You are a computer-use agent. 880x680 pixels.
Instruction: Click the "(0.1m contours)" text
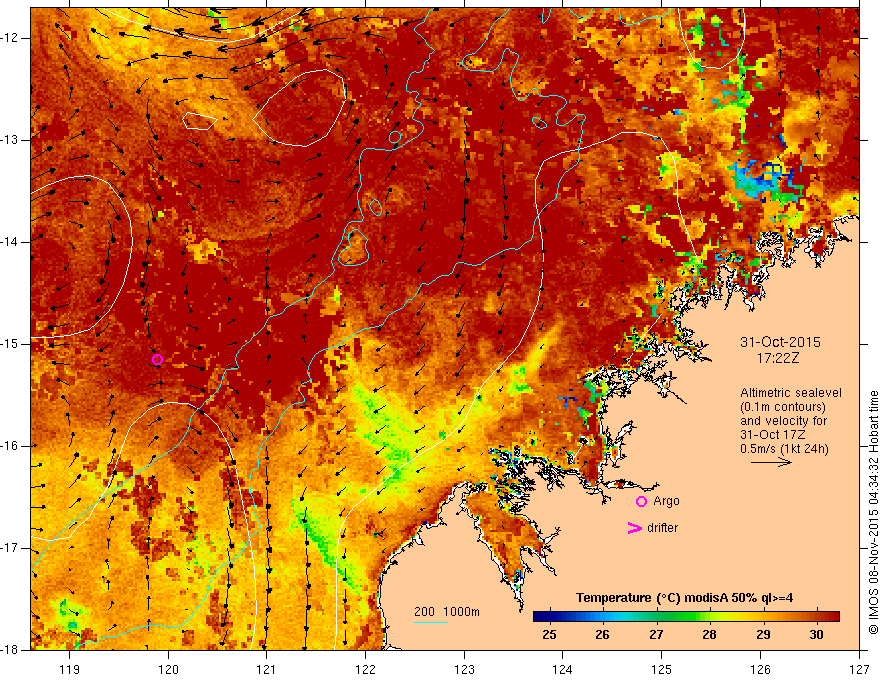[783, 407]
